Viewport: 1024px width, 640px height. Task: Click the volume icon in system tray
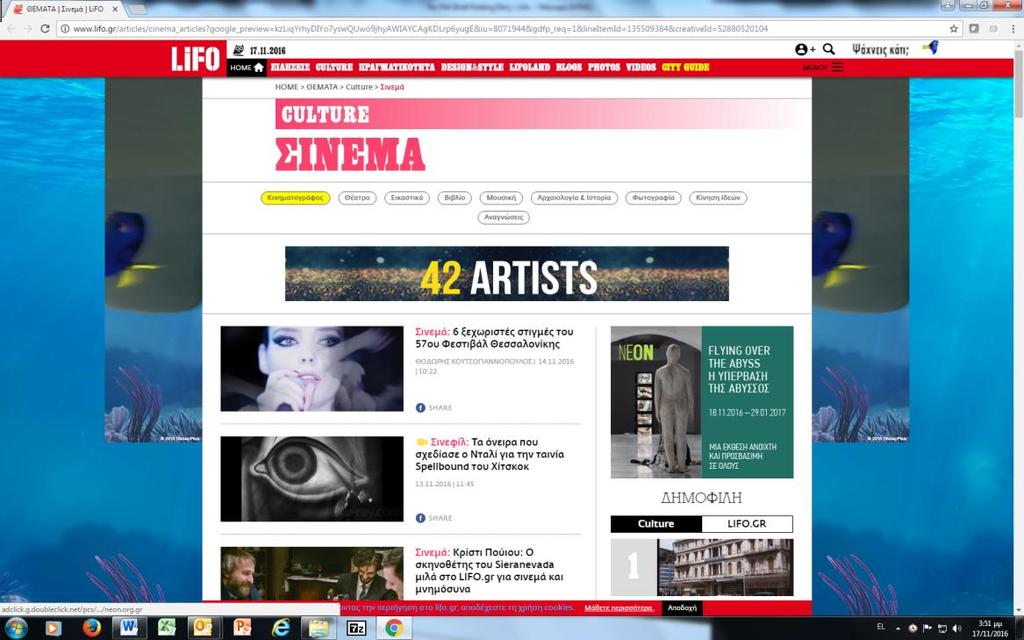(x=957, y=628)
